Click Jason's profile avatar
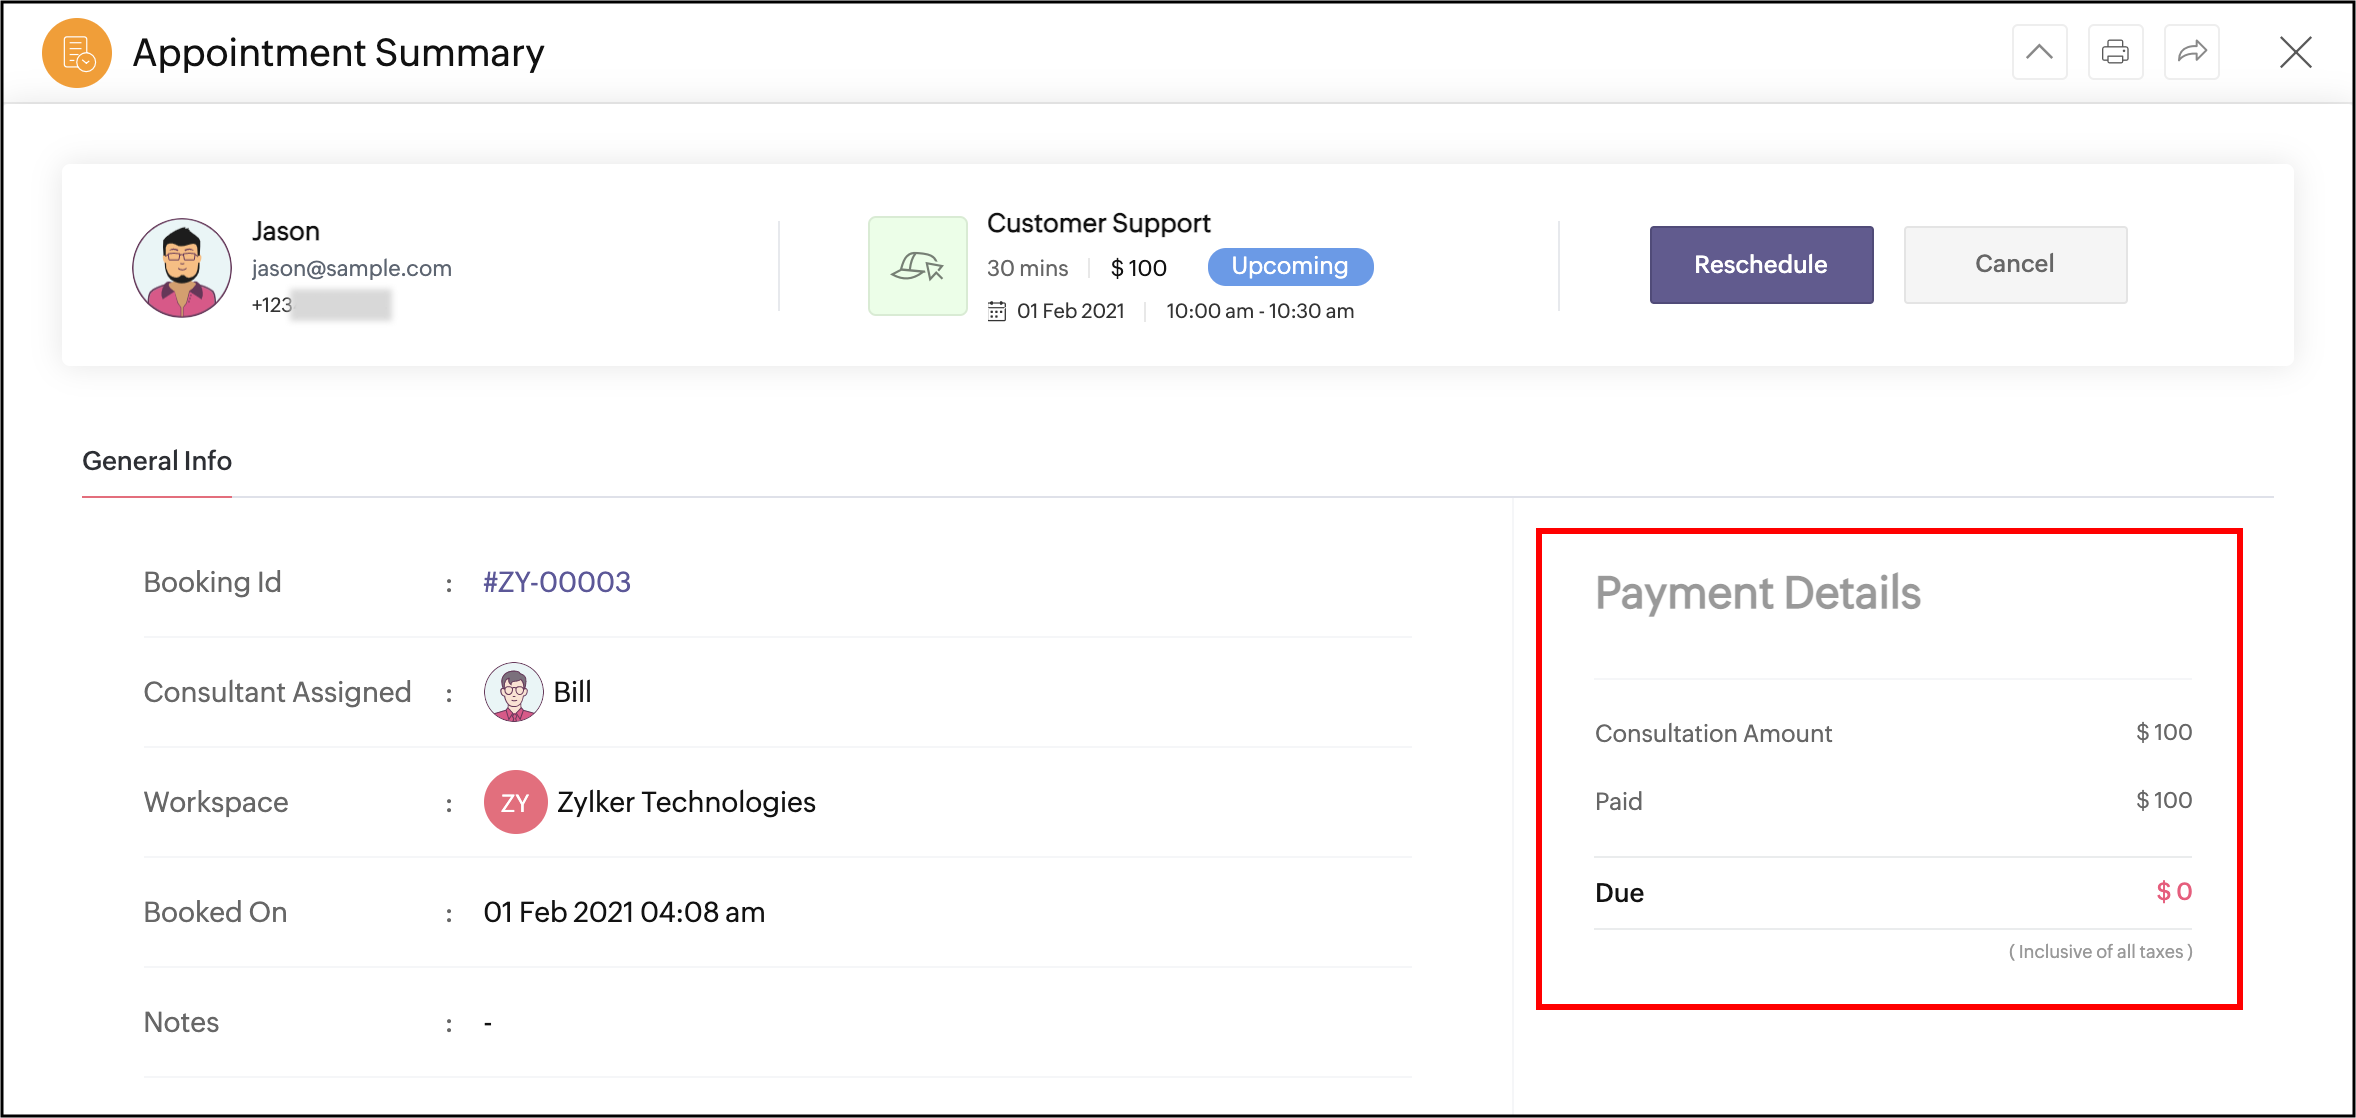The width and height of the screenshot is (2356, 1118). [x=182, y=268]
